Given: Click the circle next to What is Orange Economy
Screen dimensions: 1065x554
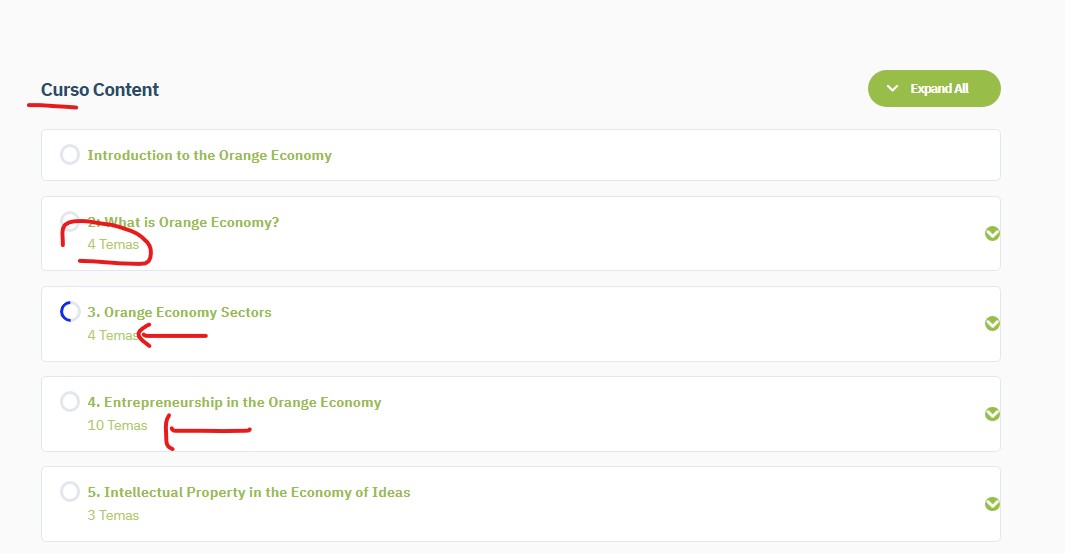Looking at the screenshot, I should pyautogui.click(x=70, y=220).
